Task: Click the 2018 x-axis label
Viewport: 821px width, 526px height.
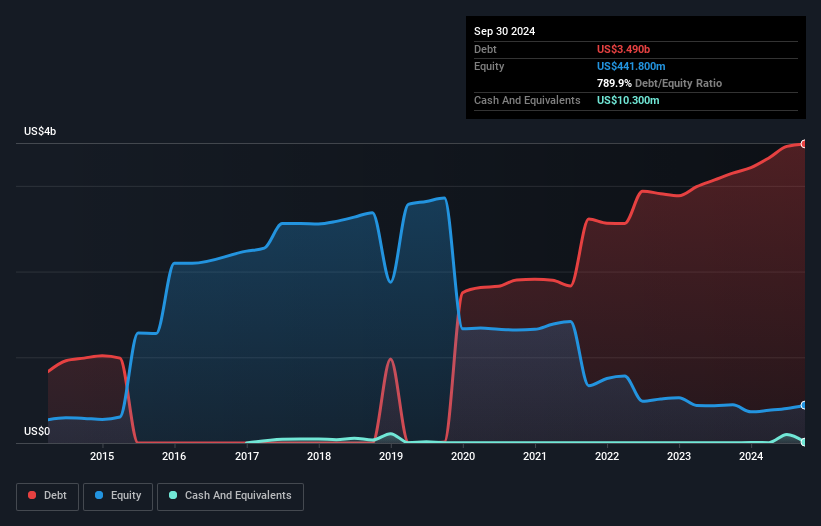Action: 319,456
